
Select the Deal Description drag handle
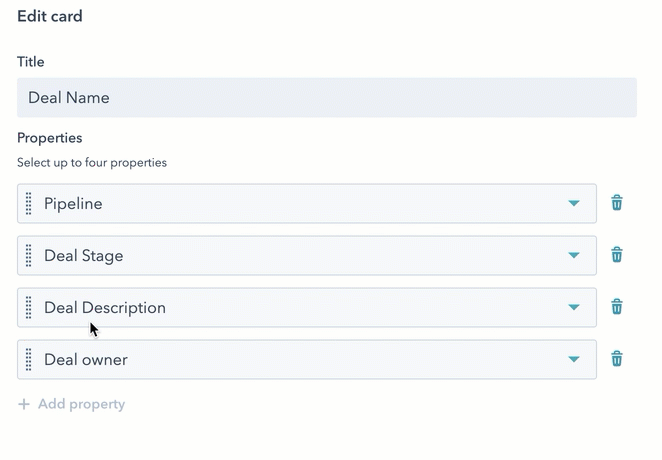[28, 307]
